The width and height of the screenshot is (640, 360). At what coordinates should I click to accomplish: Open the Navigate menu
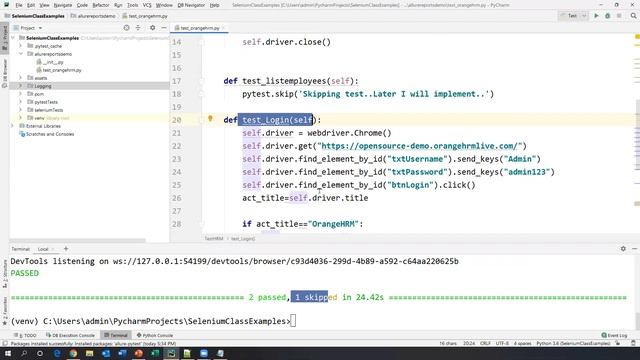click(x=63, y=5)
